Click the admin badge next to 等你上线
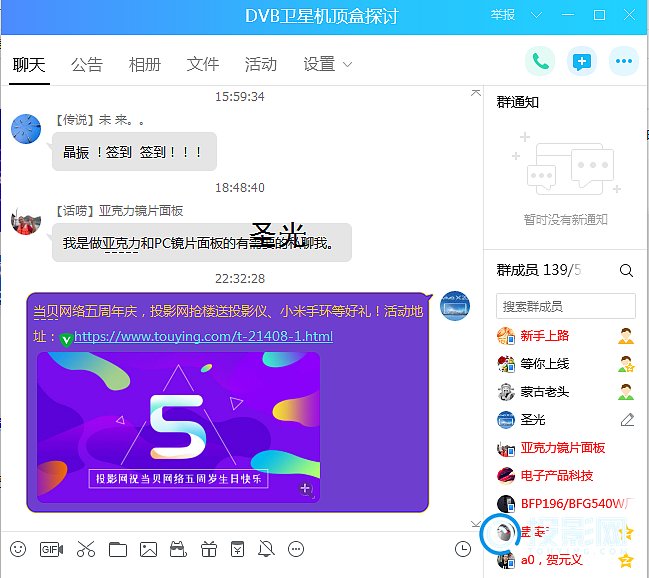This screenshot has width=649, height=578. [x=625, y=364]
